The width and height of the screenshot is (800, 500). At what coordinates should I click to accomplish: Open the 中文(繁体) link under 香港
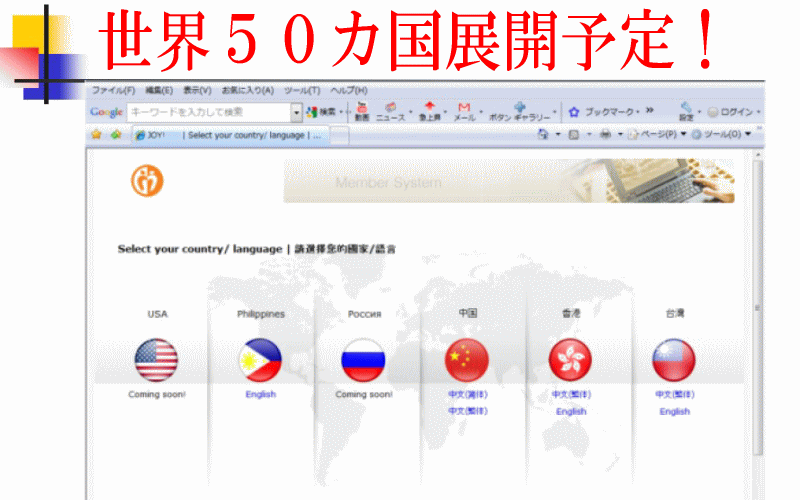(x=571, y=394)
